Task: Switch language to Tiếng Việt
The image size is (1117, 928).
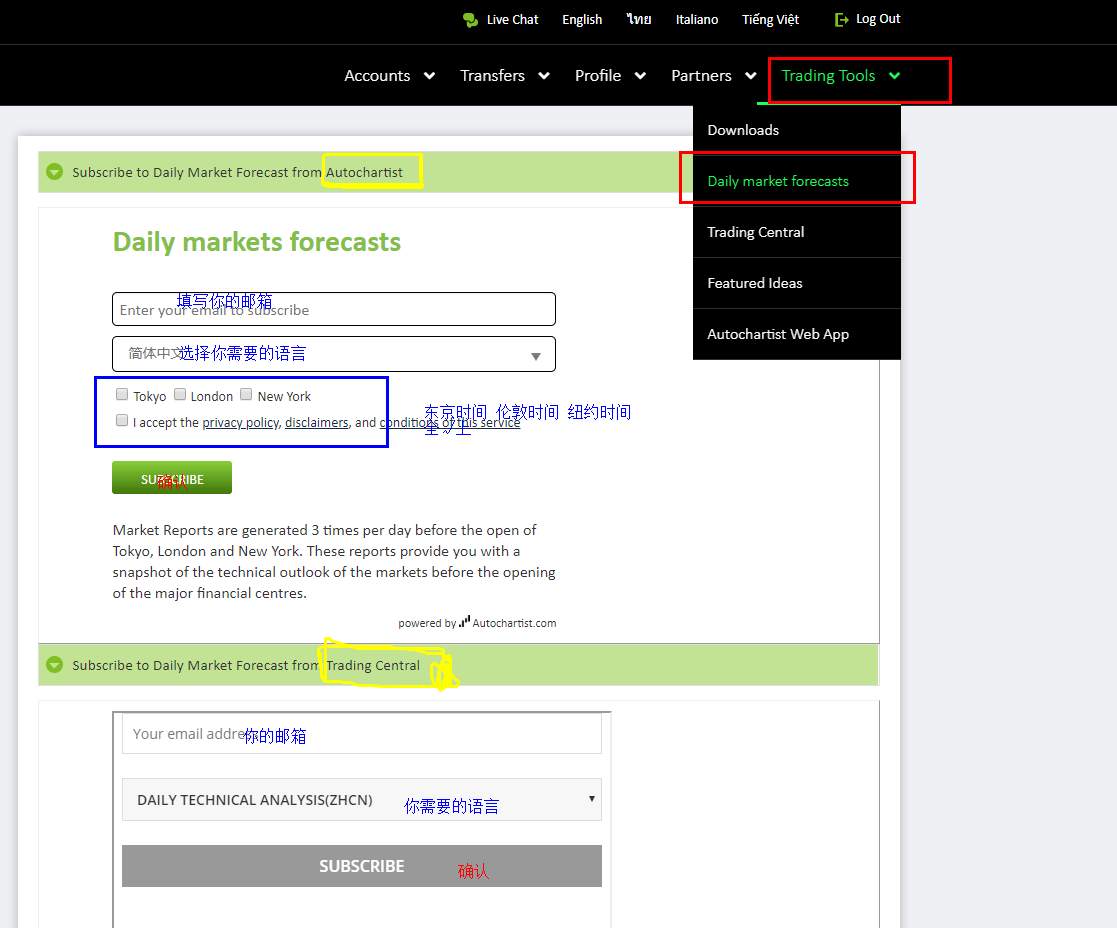Action: point(770,20)
